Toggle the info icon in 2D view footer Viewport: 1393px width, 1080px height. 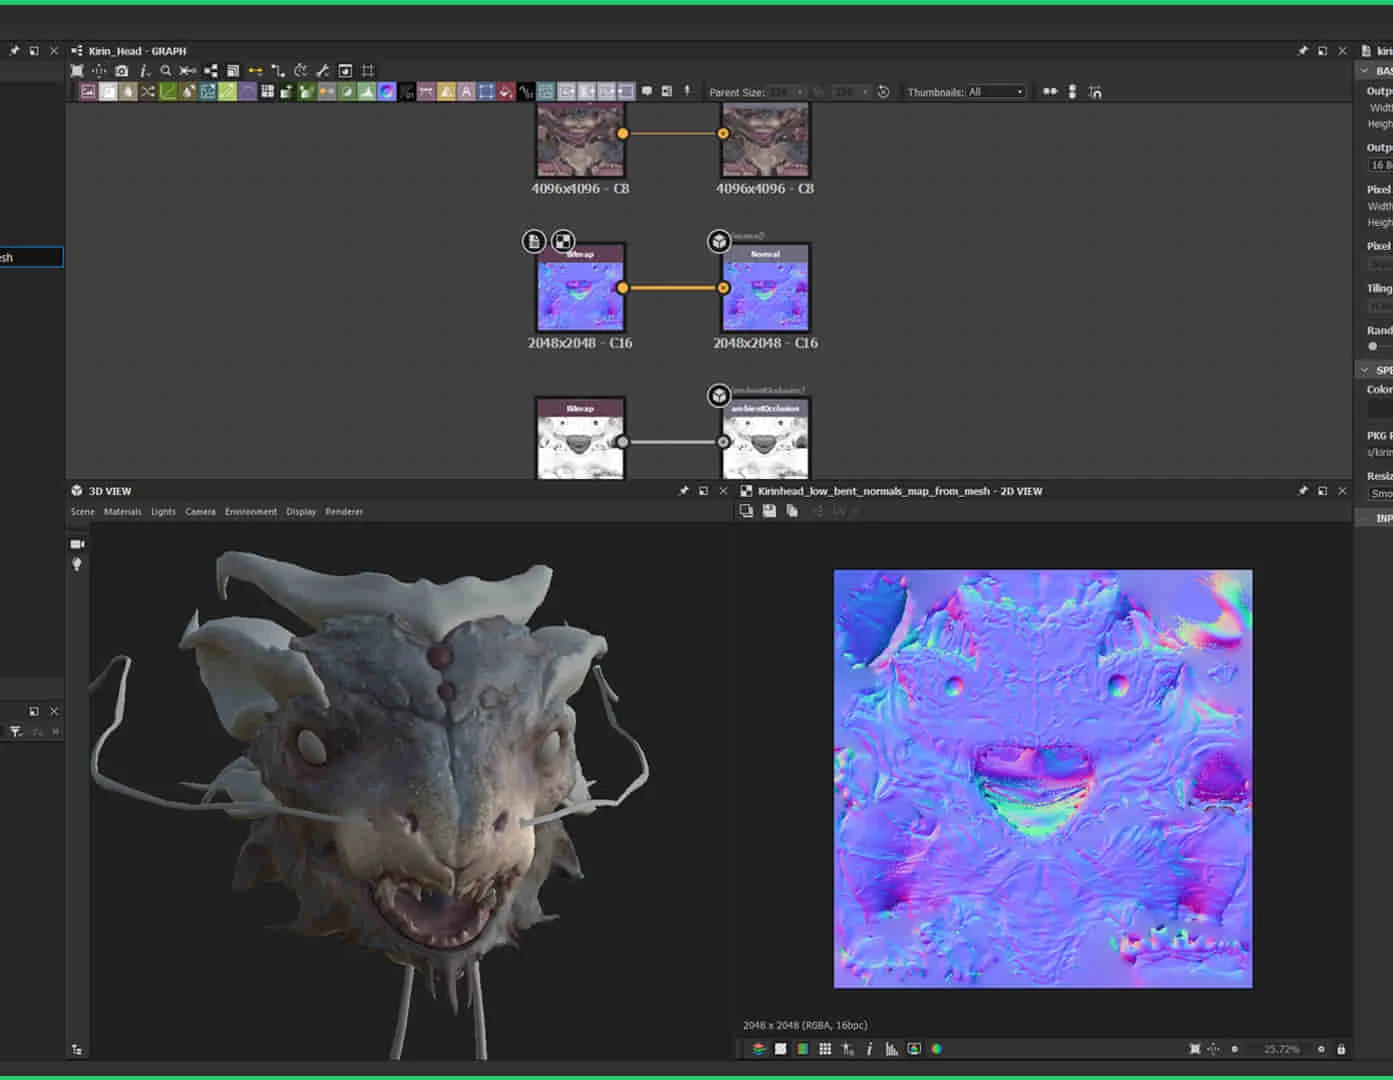(x=869, y=1049)
